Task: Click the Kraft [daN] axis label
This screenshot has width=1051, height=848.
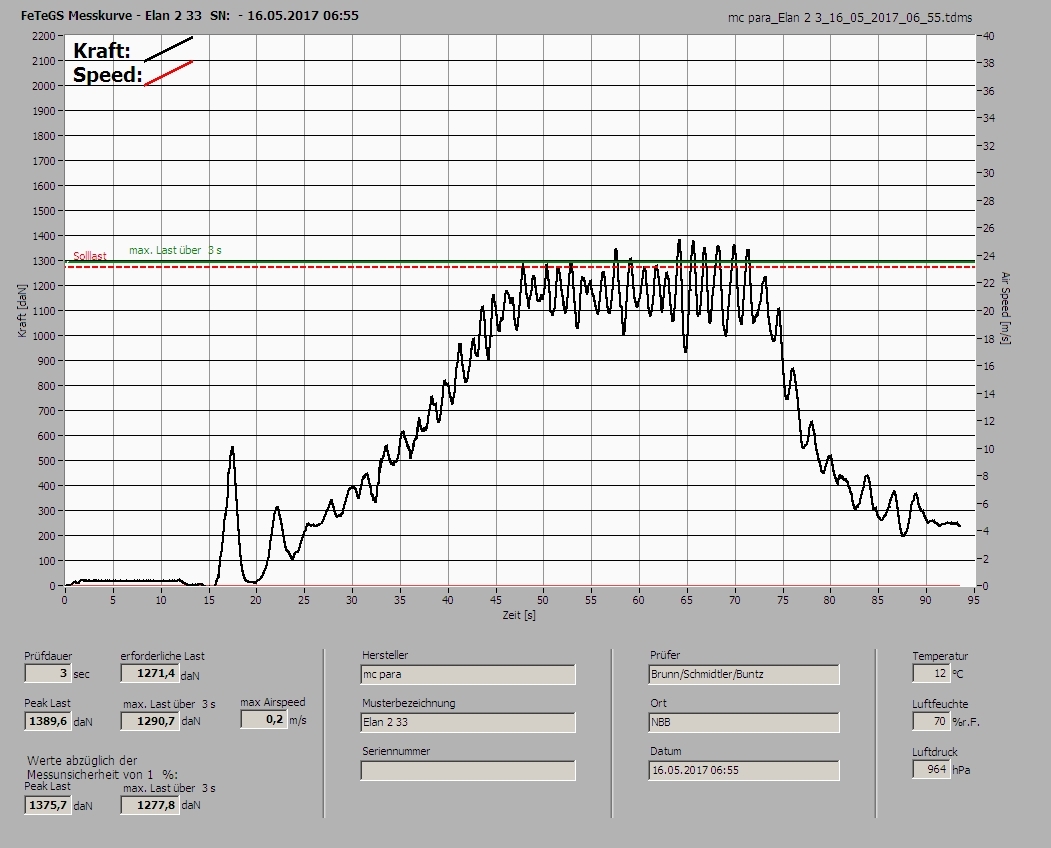Action: [23, 310]
